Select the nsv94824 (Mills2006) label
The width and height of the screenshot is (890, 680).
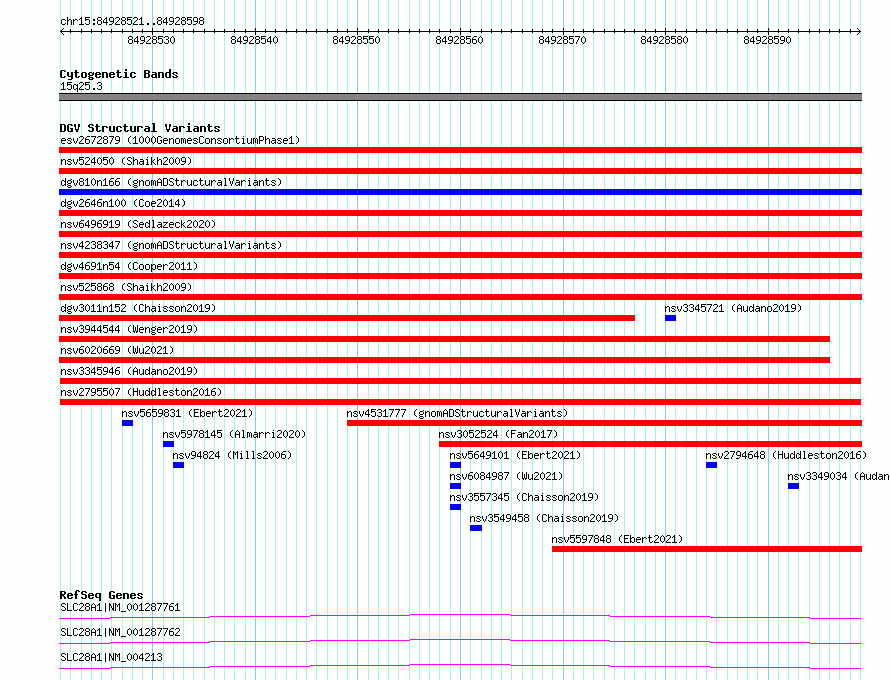pos(232,455)
